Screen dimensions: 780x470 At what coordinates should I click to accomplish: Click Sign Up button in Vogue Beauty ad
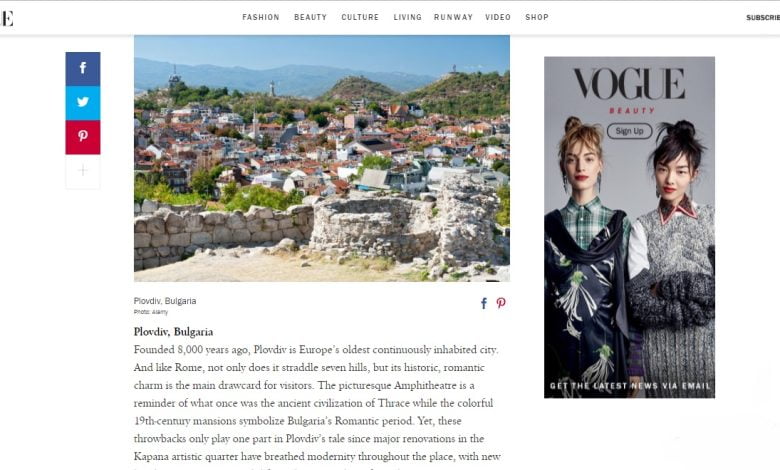click(x=629, y=131)
